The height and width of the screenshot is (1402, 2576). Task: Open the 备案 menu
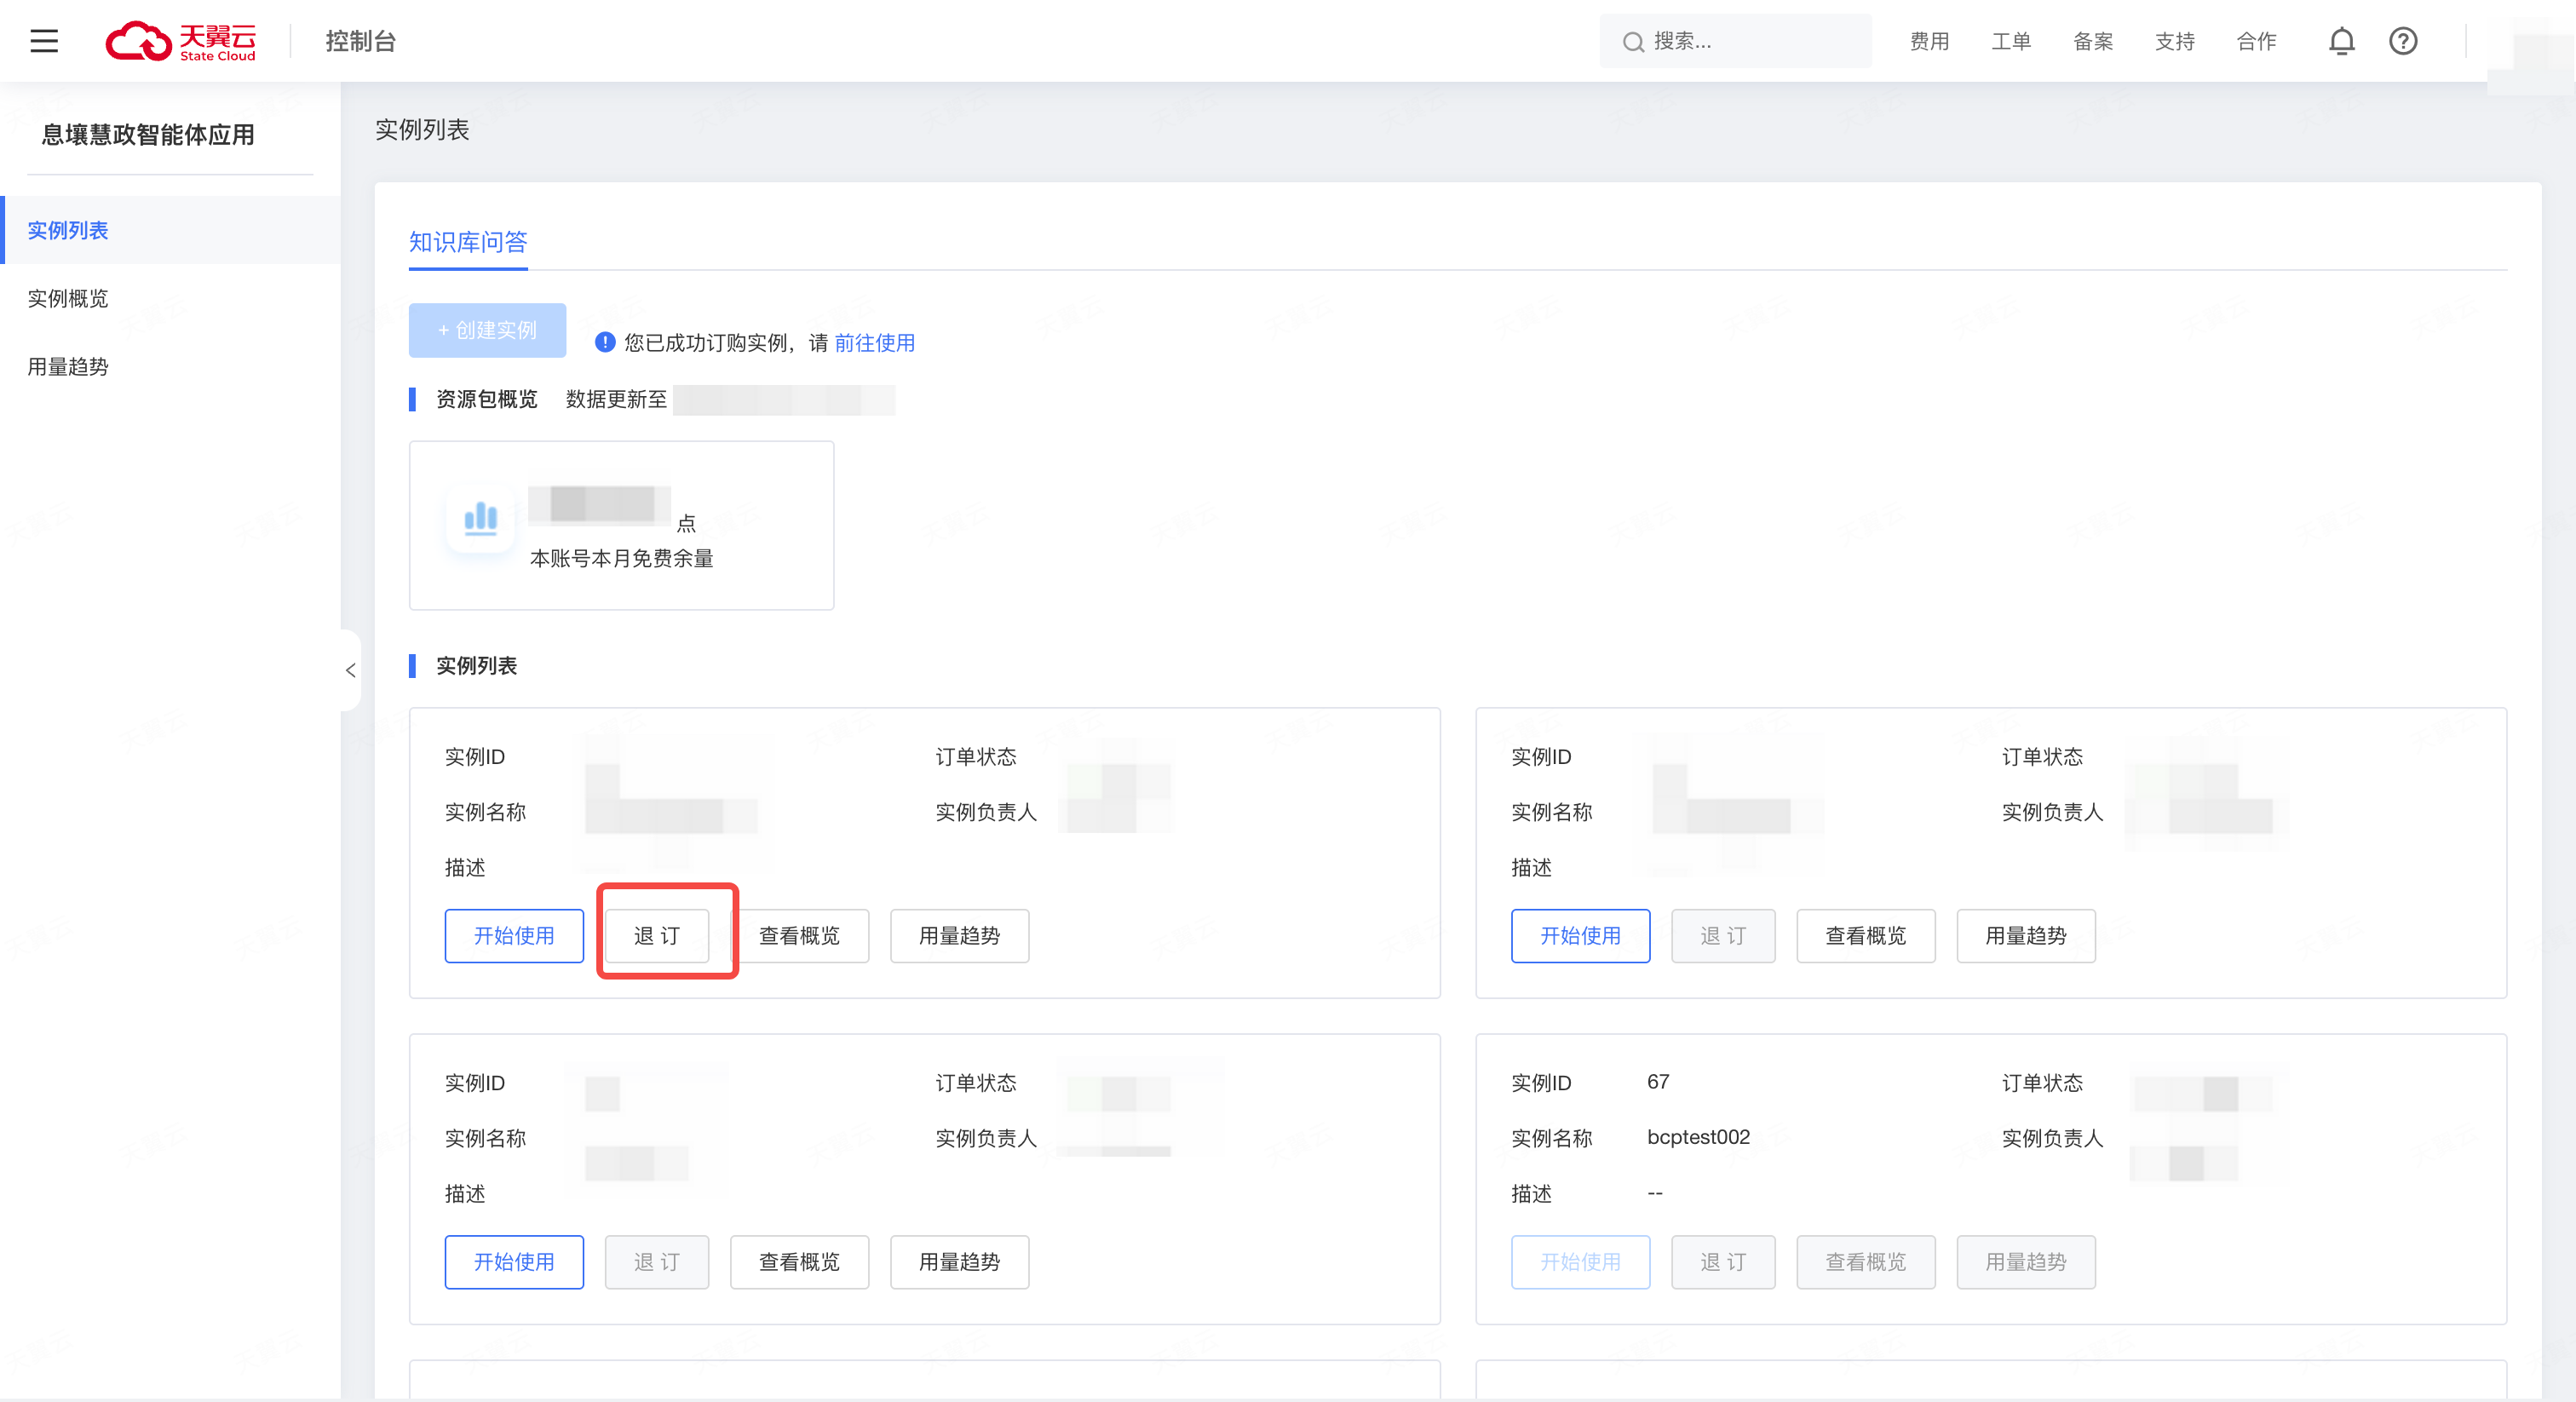[x=2093, y=41]
